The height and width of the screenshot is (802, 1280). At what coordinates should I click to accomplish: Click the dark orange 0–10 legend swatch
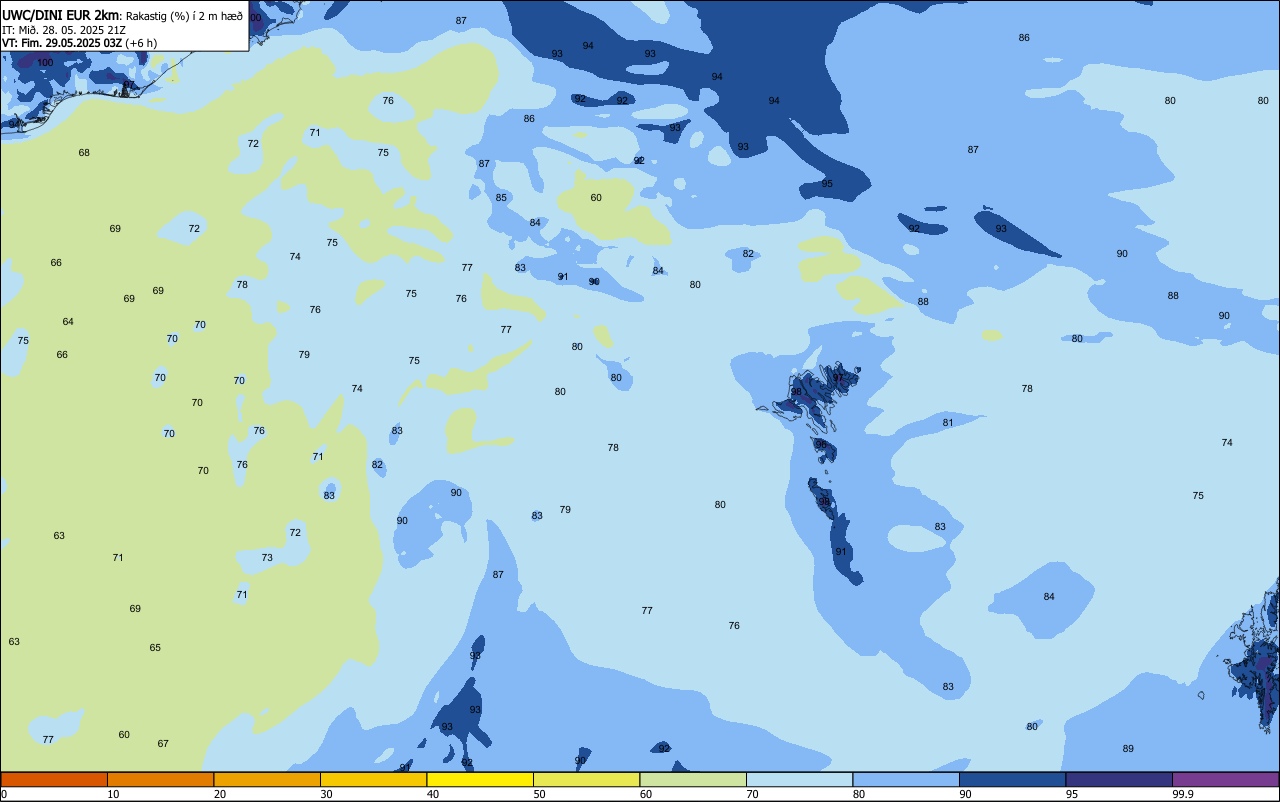54,779
